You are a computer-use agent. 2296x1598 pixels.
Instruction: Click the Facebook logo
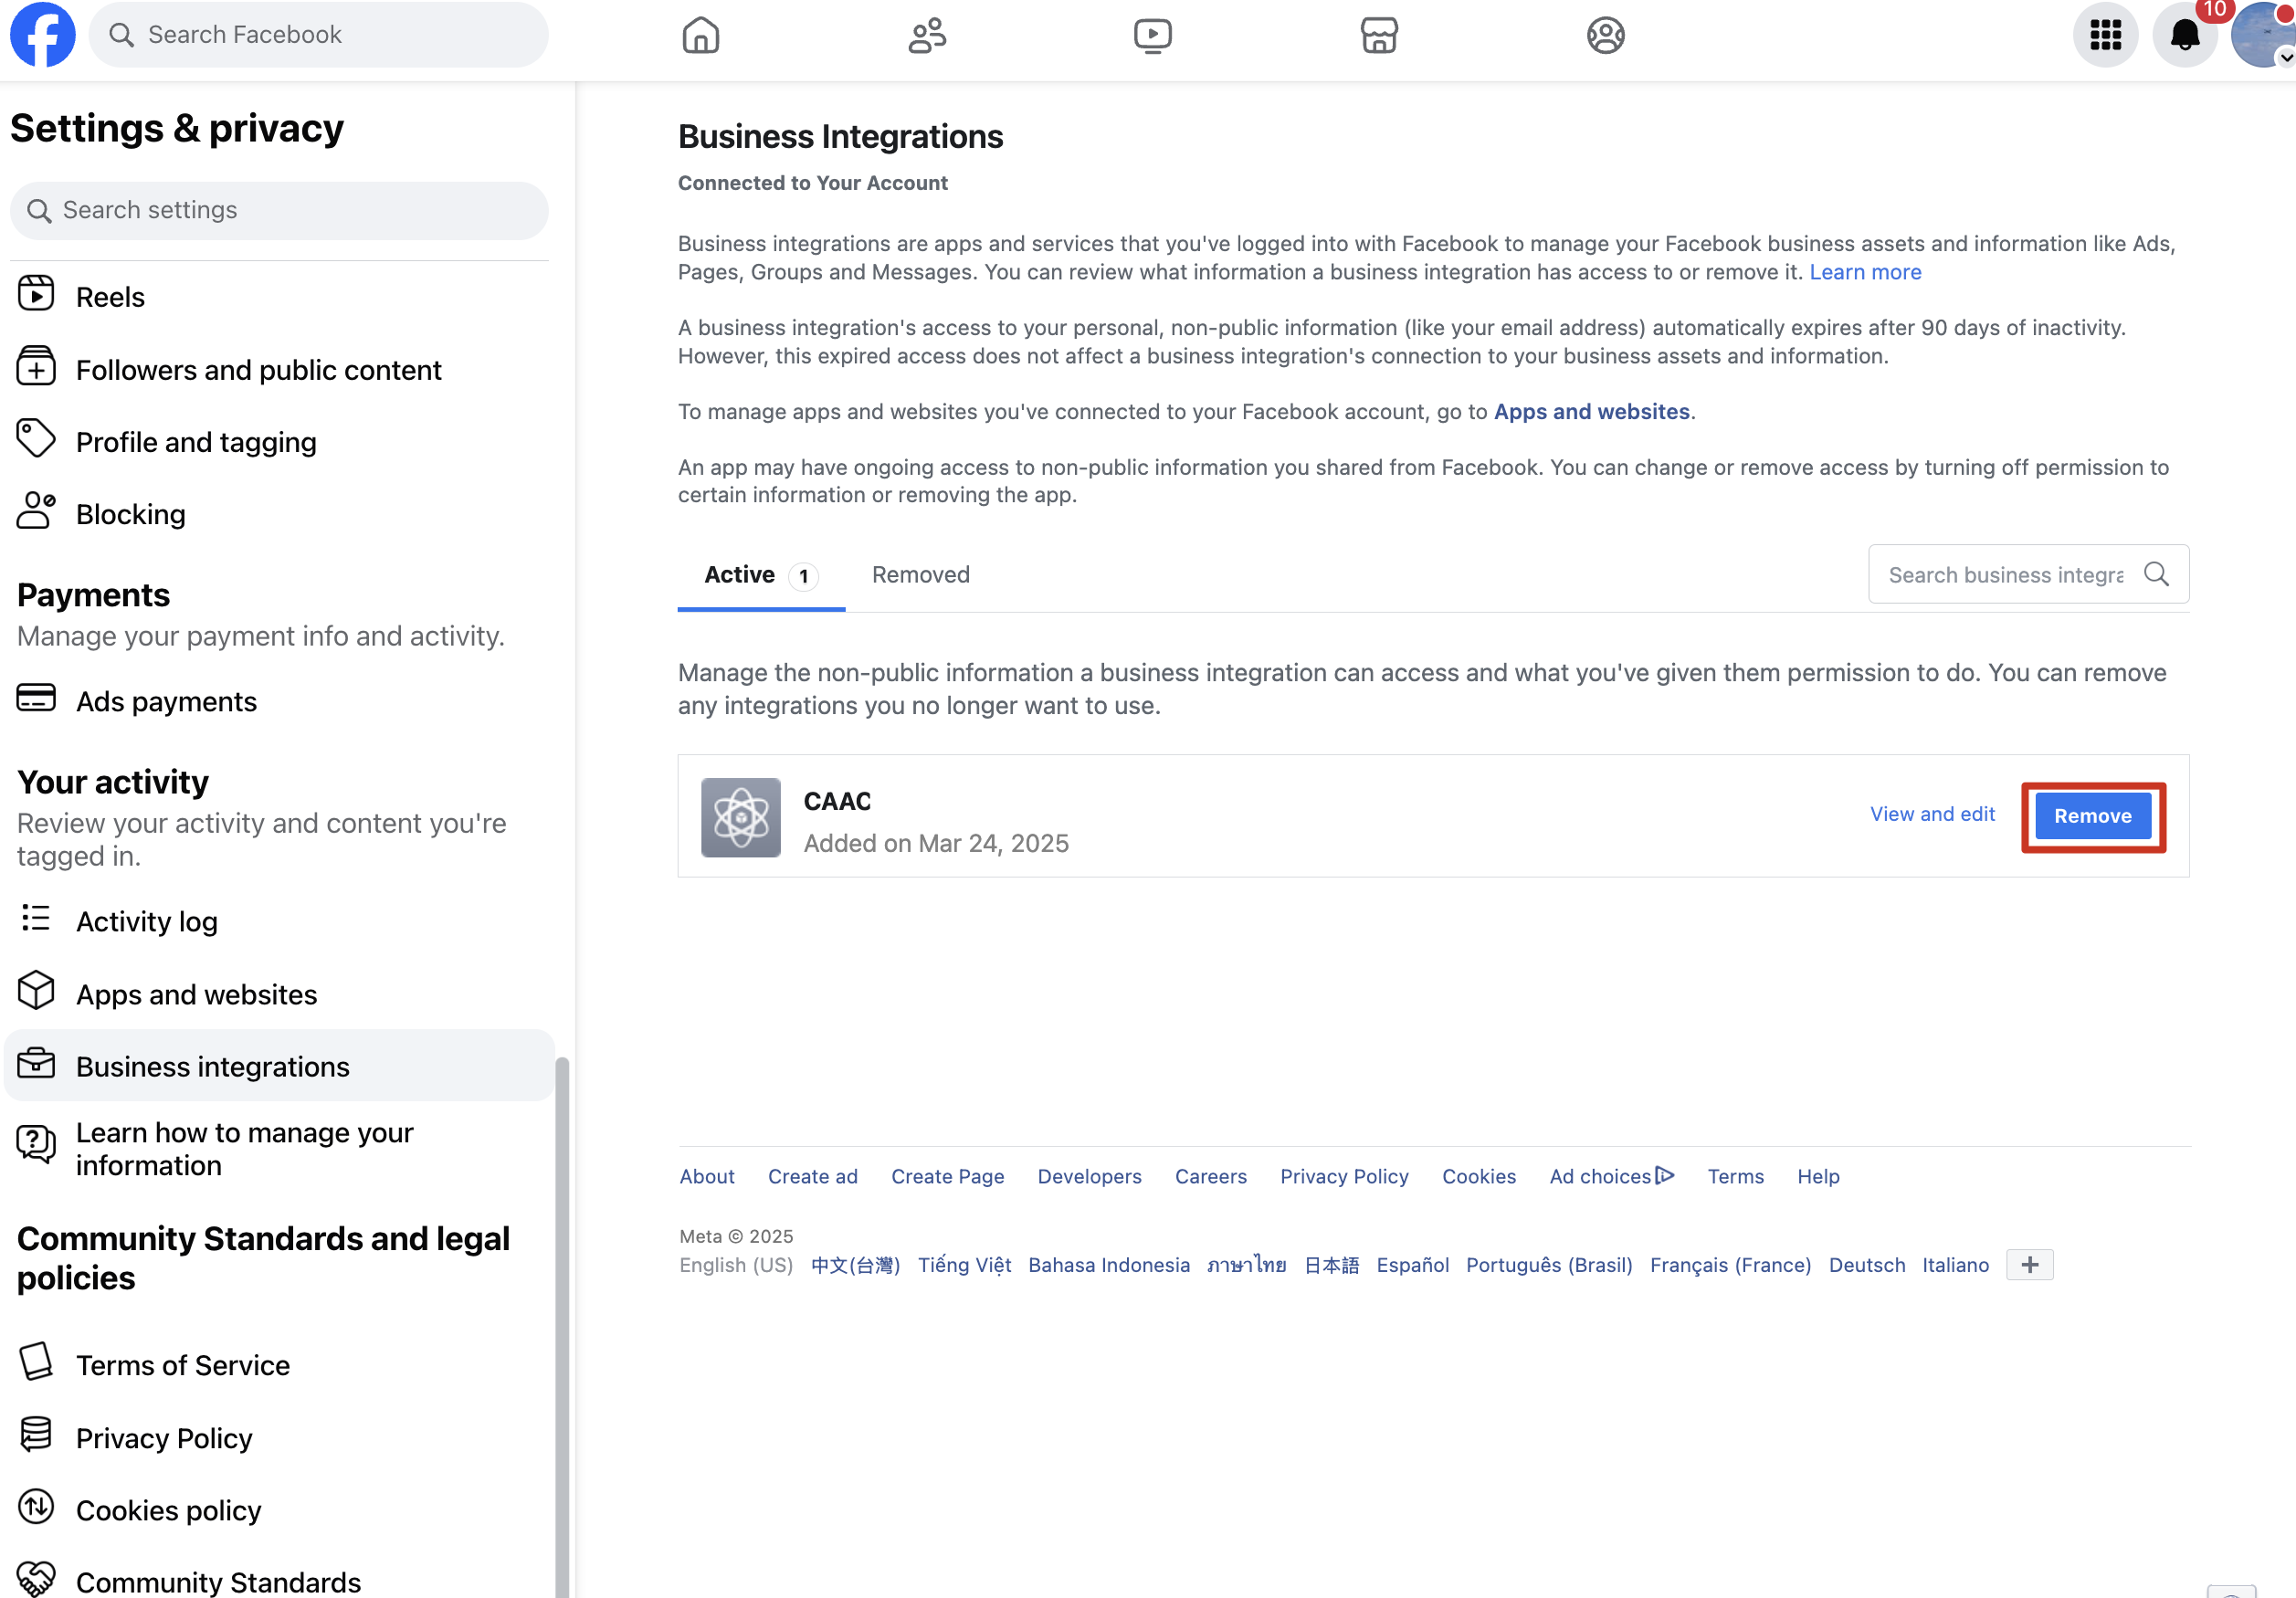pos(43,35)
